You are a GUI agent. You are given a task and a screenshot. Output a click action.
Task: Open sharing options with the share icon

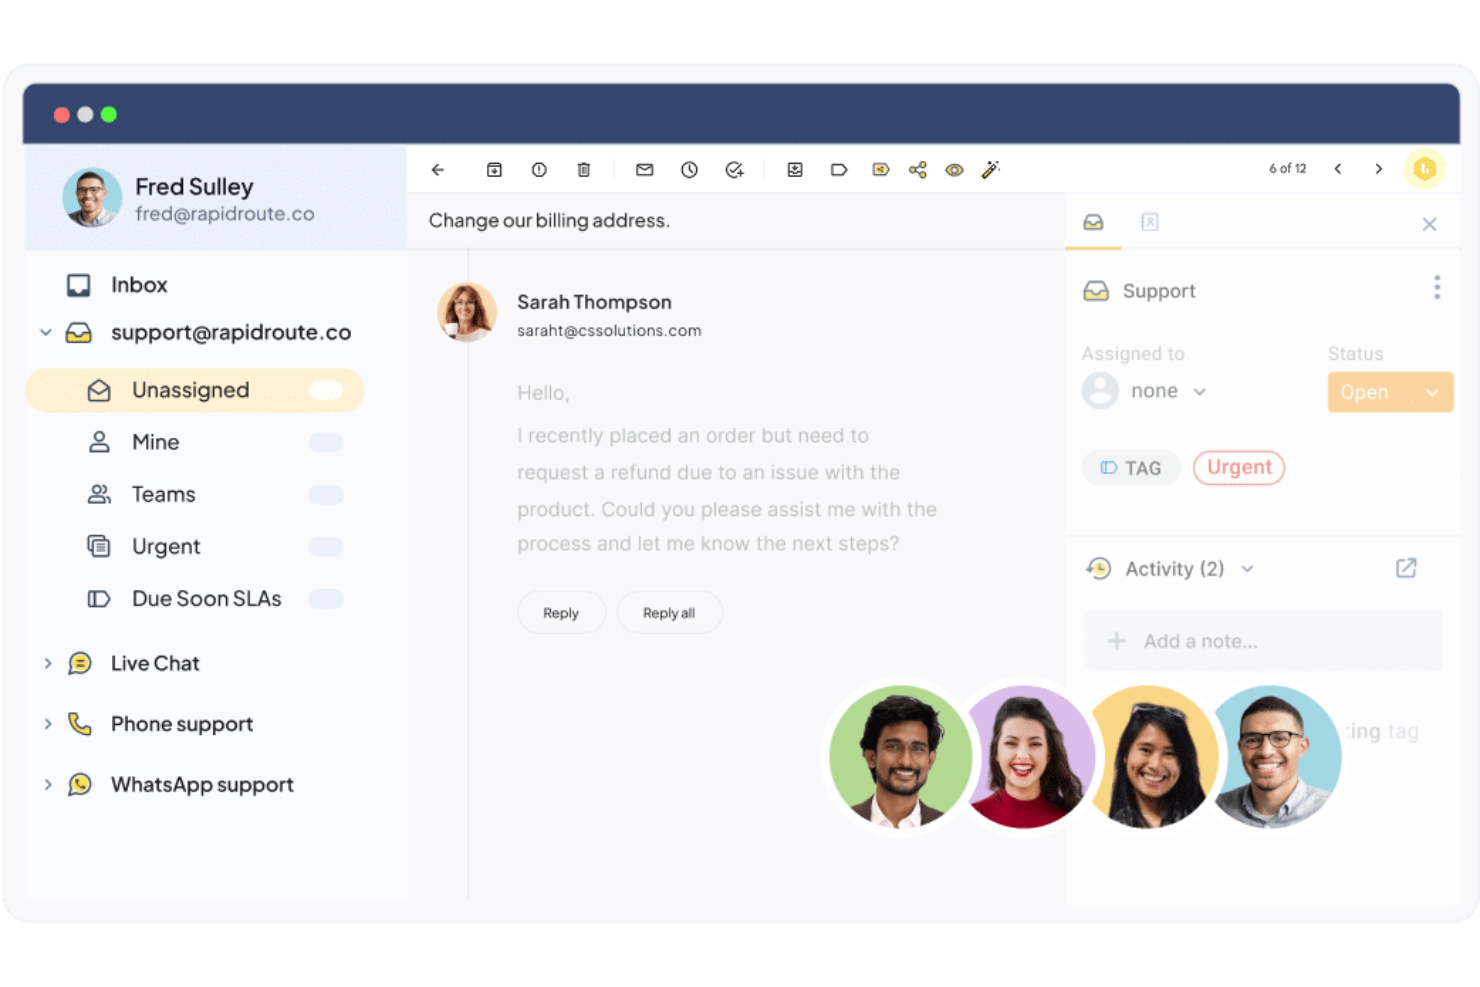(x=916, y=169)
